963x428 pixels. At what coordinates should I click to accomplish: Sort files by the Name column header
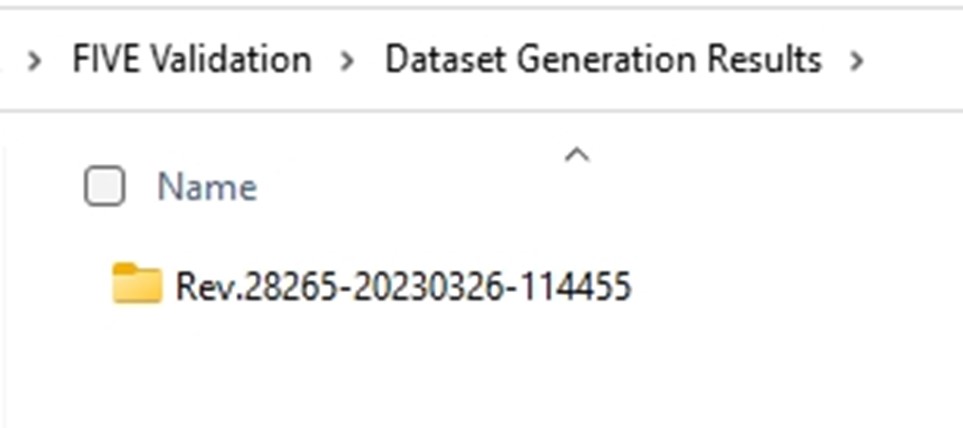pyautogui.click(x=207, y=187)
